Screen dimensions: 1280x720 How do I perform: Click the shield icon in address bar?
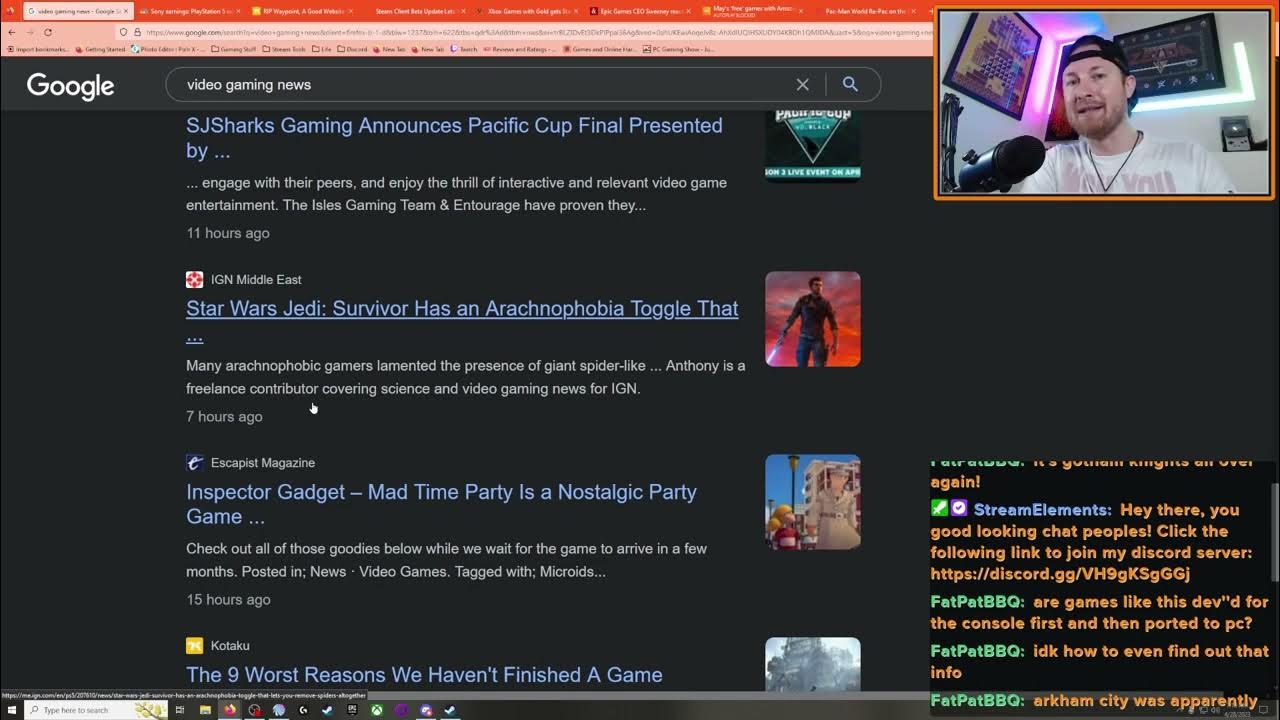point(124,32)
